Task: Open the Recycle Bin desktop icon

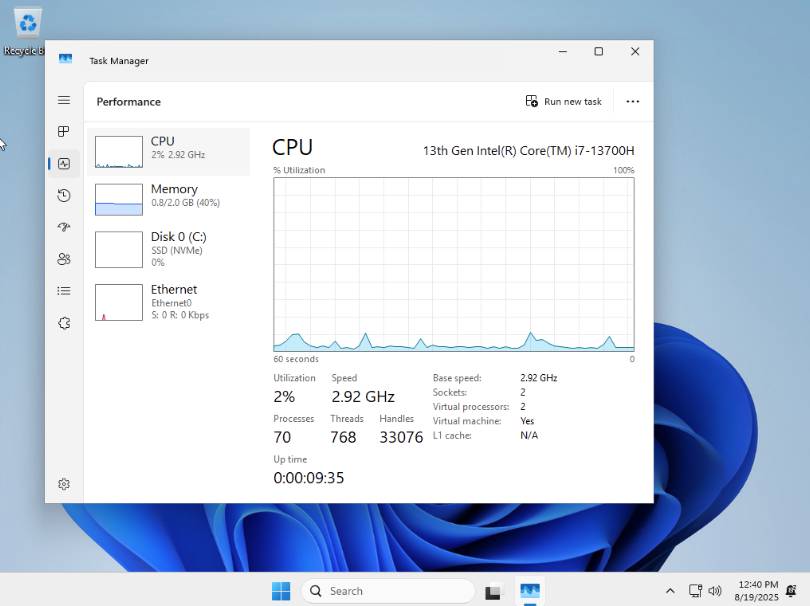Action: point(26,32)
